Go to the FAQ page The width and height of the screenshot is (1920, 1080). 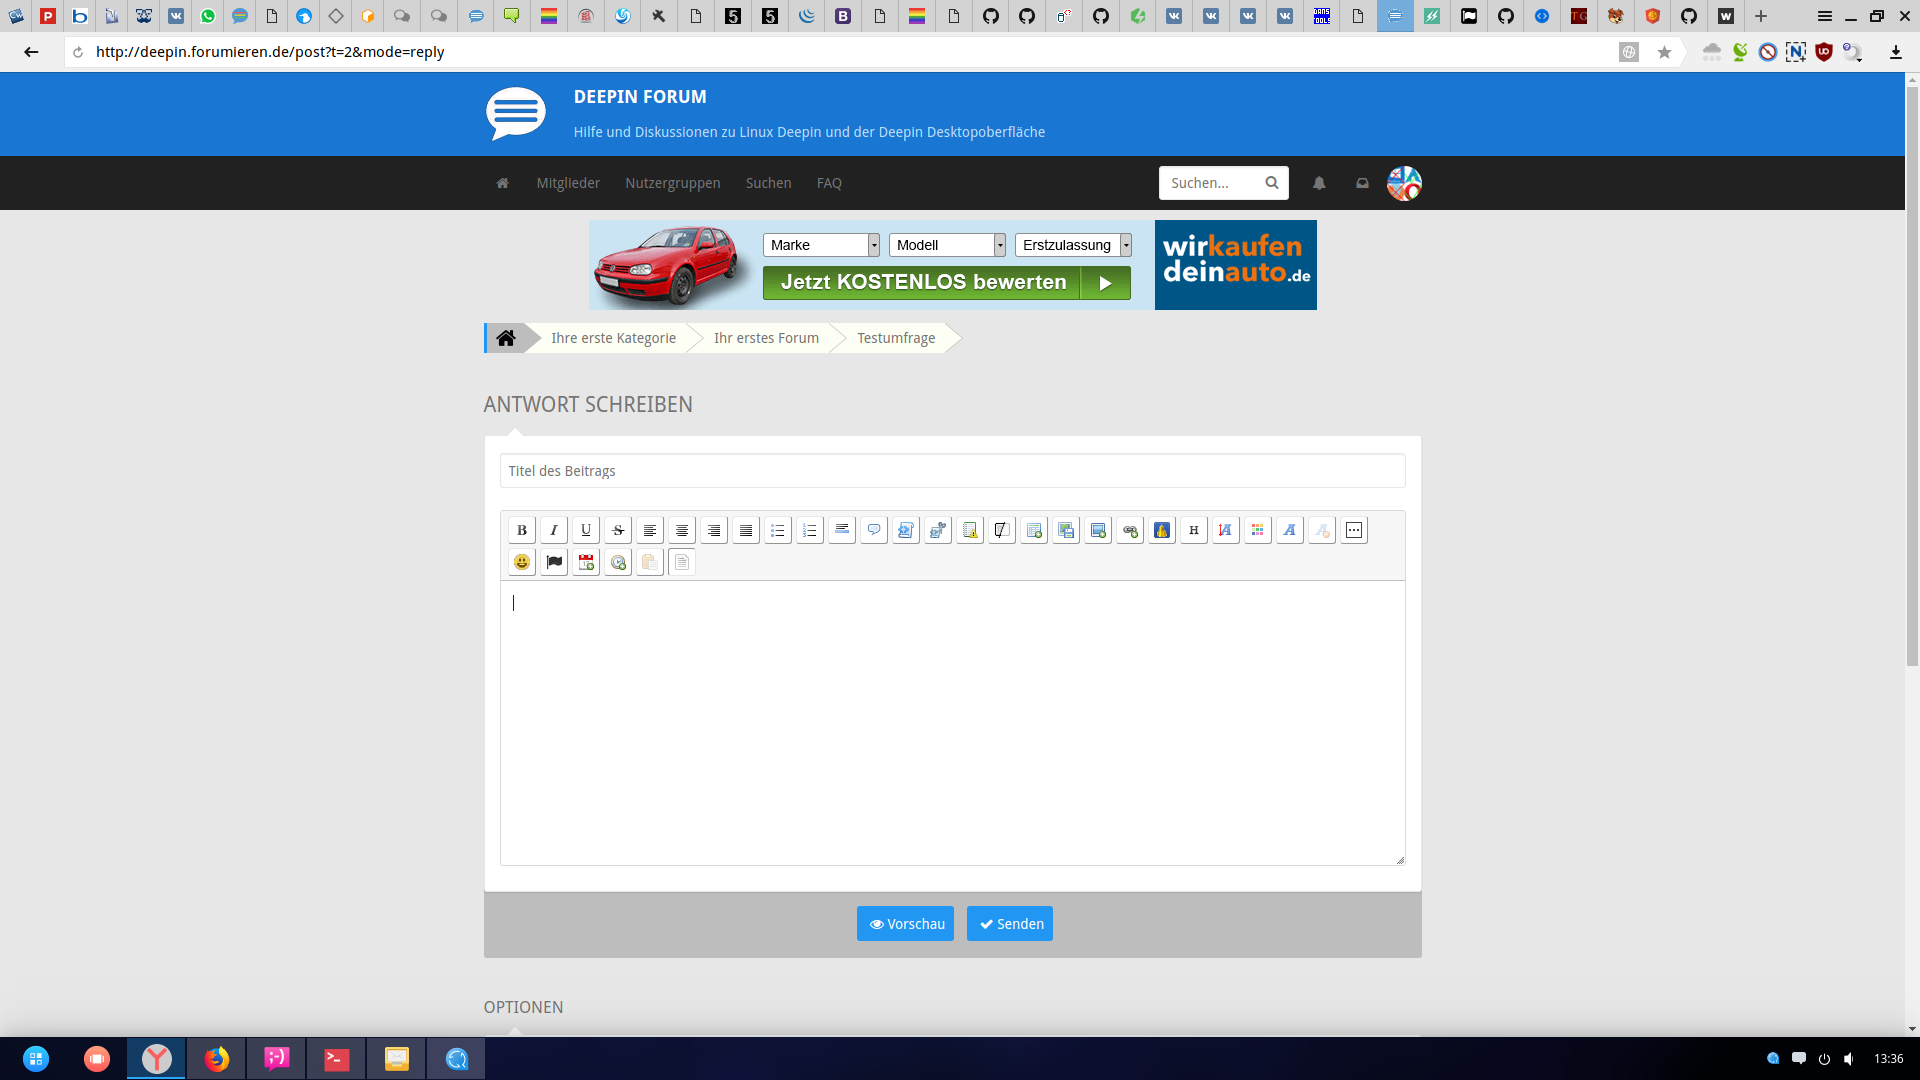[x=829, y=183]
